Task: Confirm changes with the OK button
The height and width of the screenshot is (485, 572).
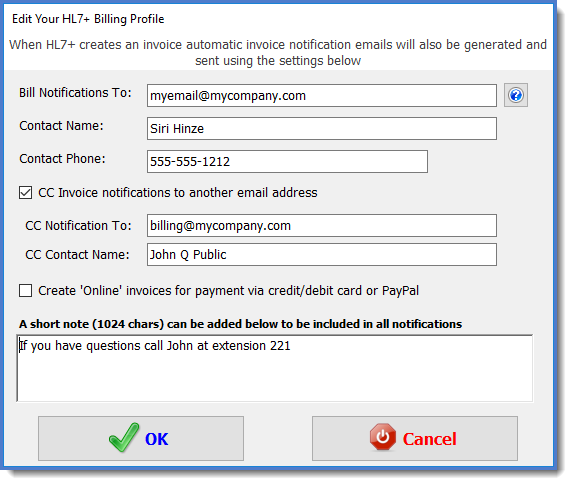Action: point(141,438)
